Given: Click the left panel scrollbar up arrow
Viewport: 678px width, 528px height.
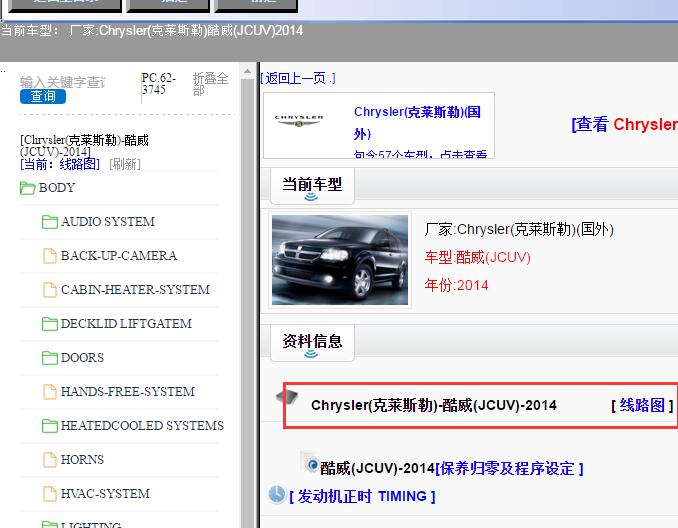Looking at the screenshot, I should coord(247,71).
